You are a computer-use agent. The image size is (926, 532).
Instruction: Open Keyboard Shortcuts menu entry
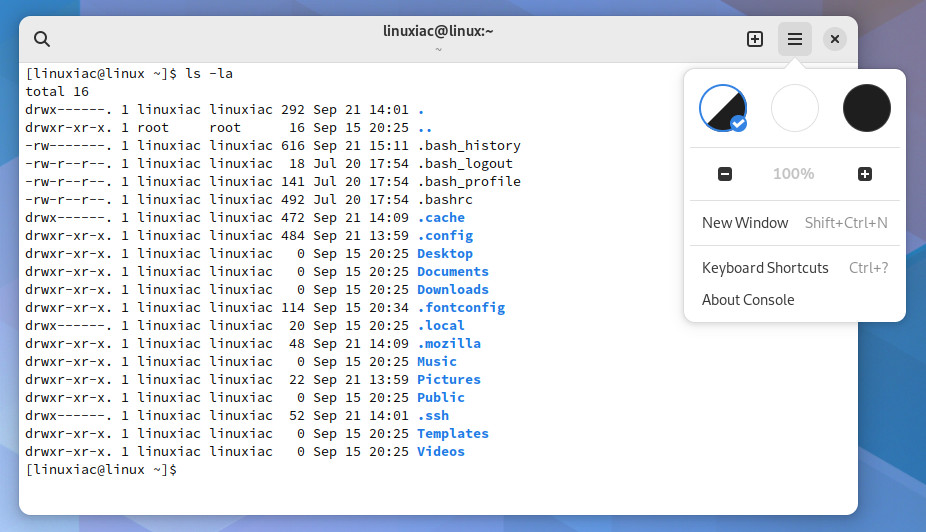point(795,267)
